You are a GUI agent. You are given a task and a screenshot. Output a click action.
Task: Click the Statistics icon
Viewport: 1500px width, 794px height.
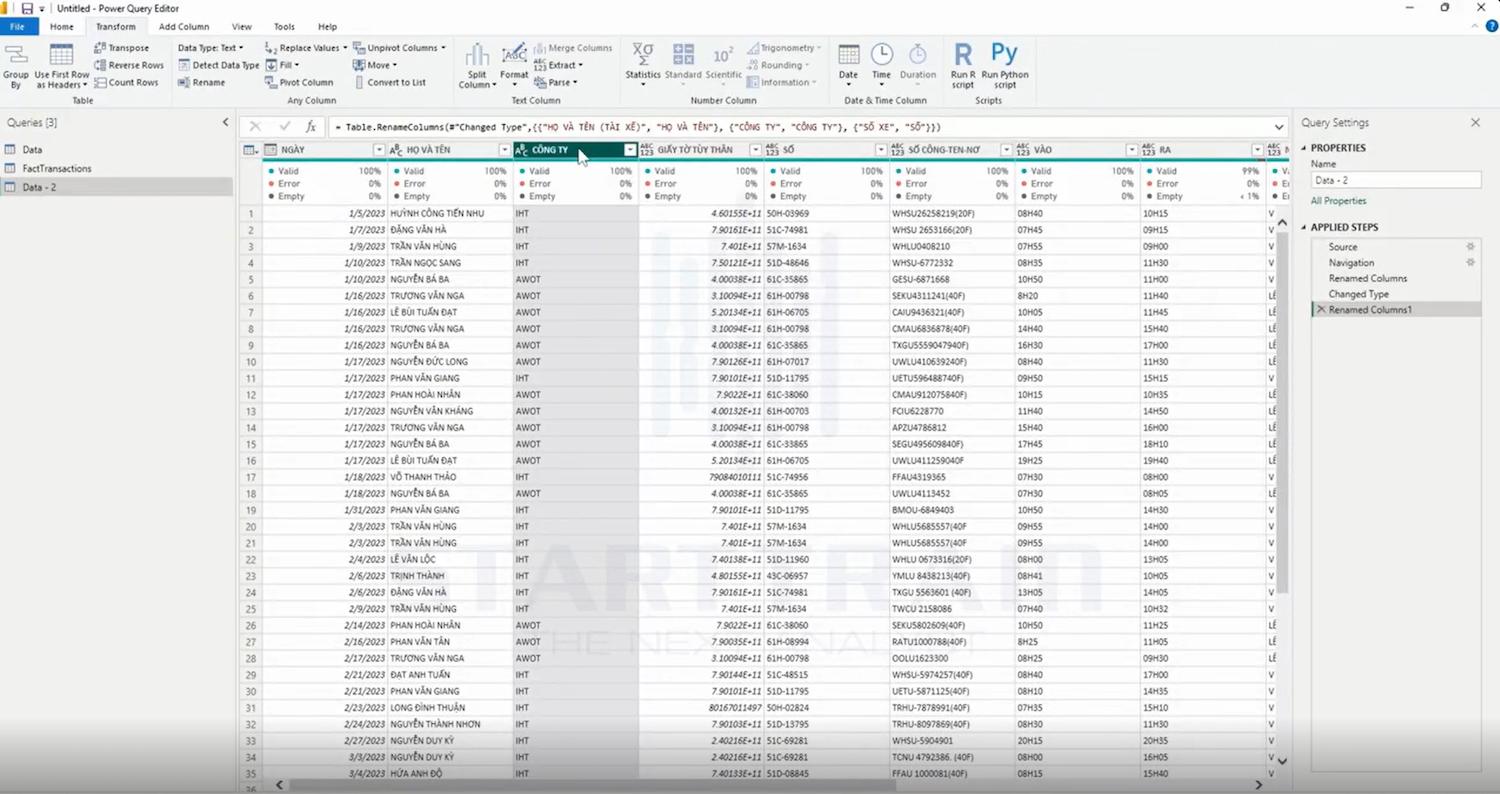pos(643,54)
